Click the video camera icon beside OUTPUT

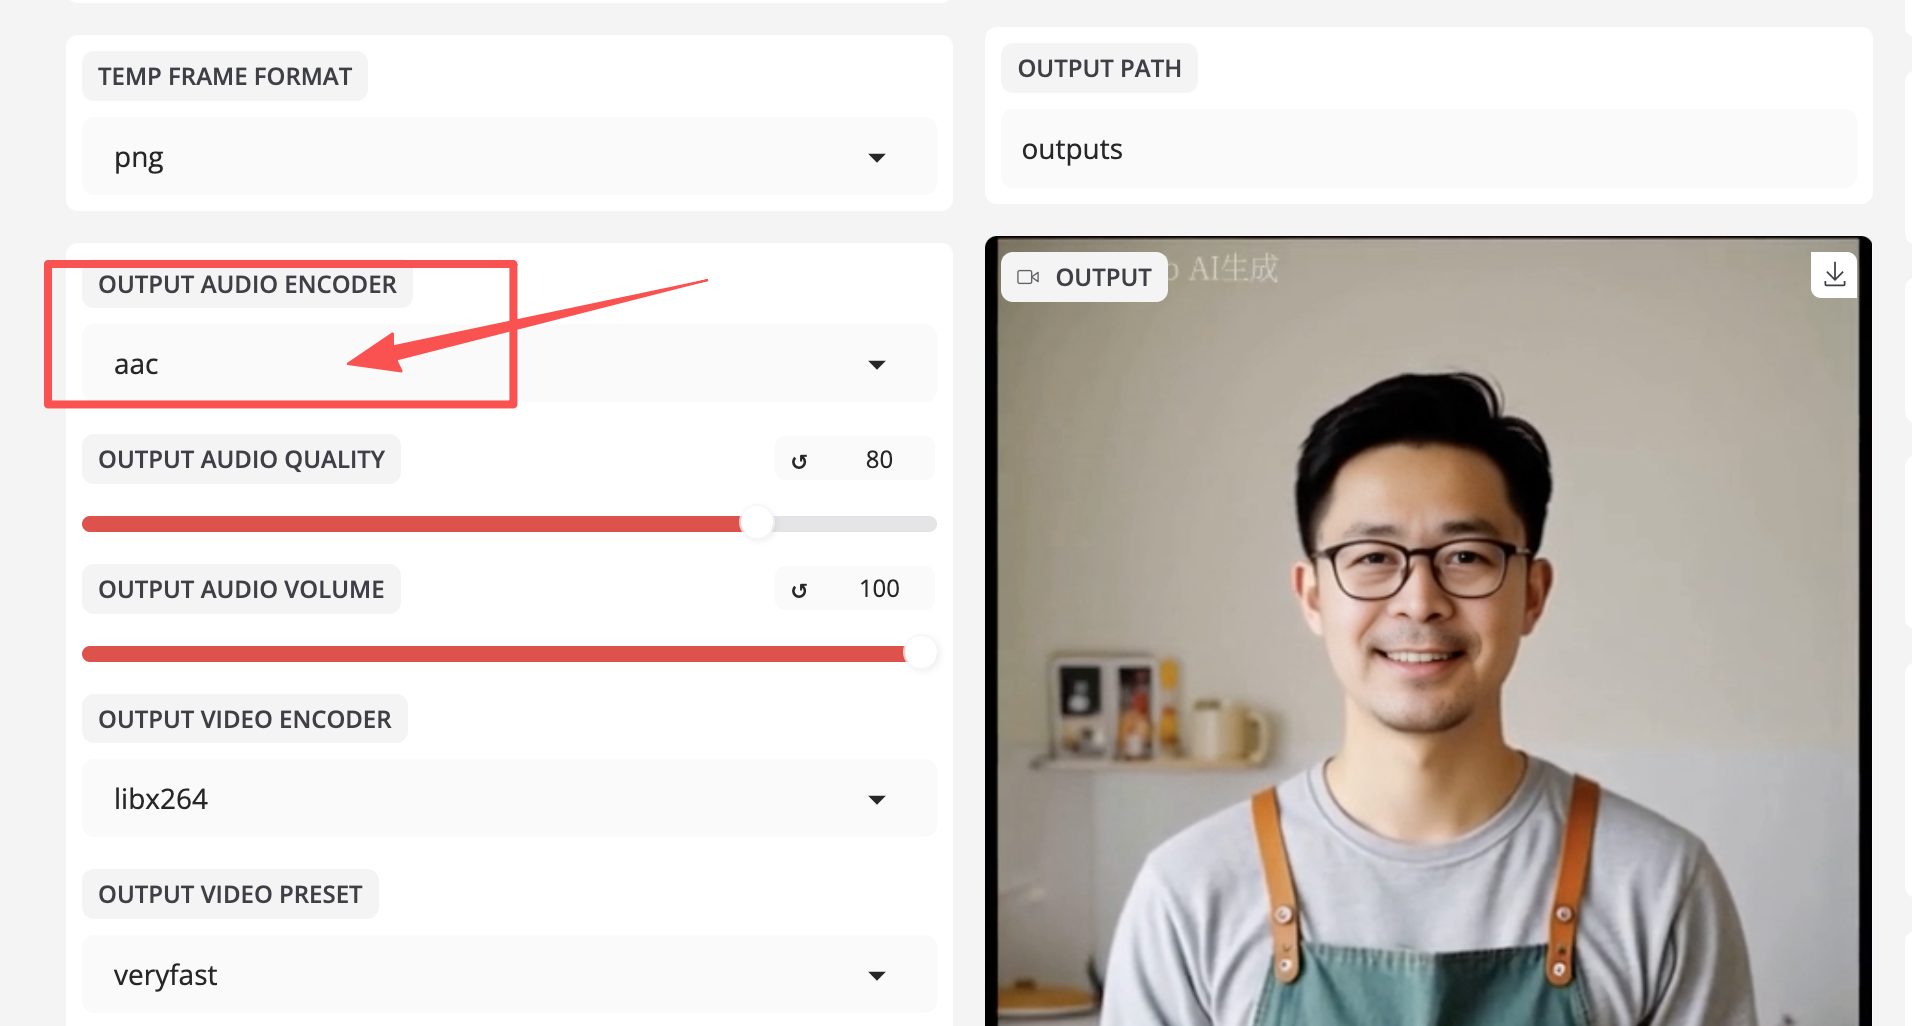[x=1028, y=277]
